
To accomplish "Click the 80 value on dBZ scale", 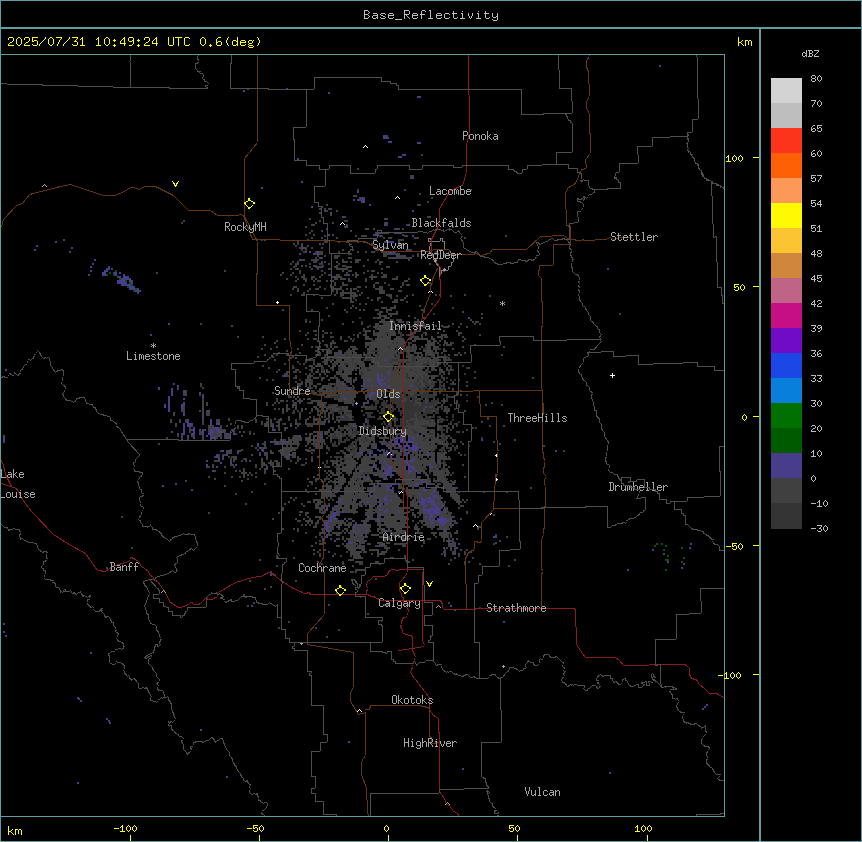I will (816, 79).
